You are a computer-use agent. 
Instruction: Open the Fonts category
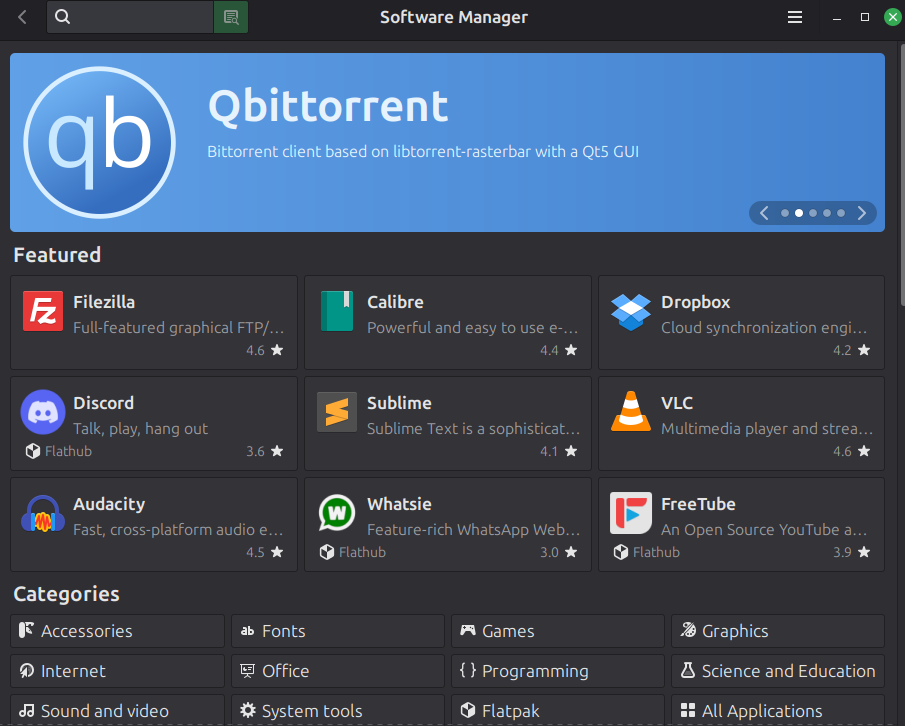[x=338, y=631]
